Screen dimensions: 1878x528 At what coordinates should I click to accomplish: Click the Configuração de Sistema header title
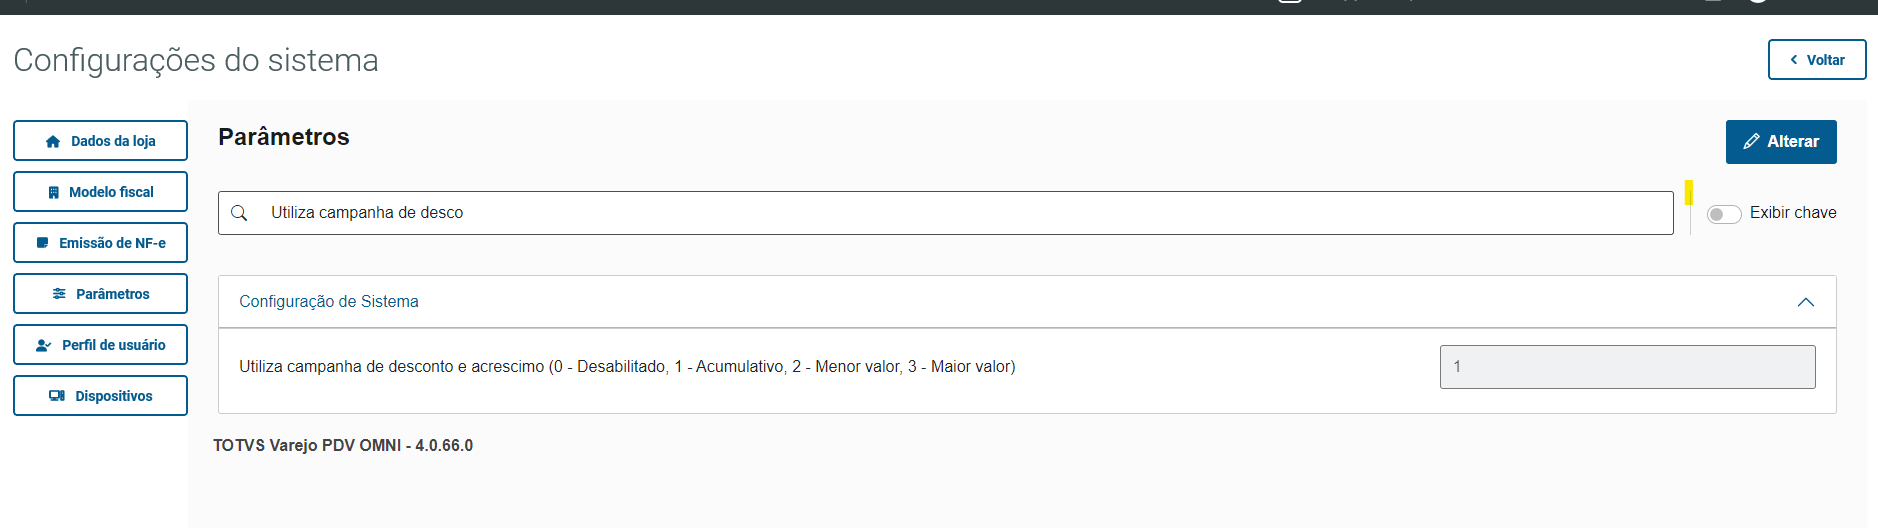(329, 302)
